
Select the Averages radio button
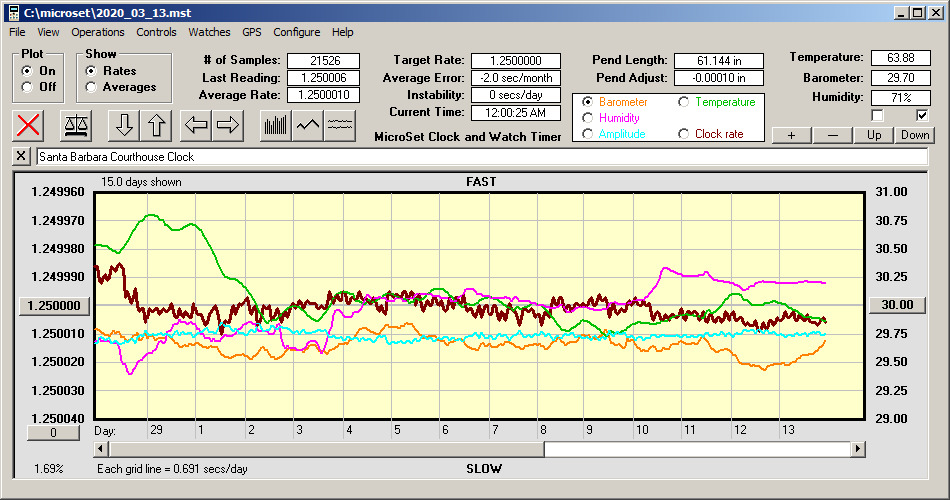click(x=91, y=87)
